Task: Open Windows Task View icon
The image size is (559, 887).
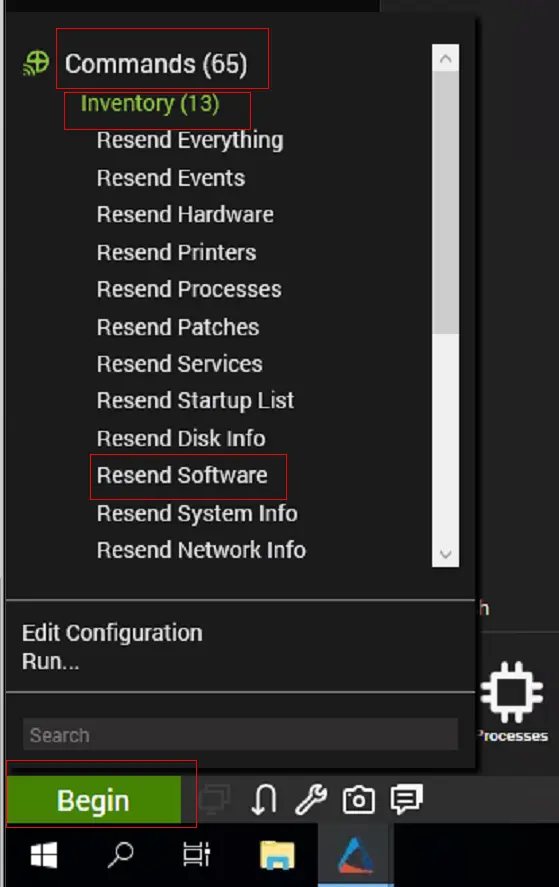Action: click(196, 854)
